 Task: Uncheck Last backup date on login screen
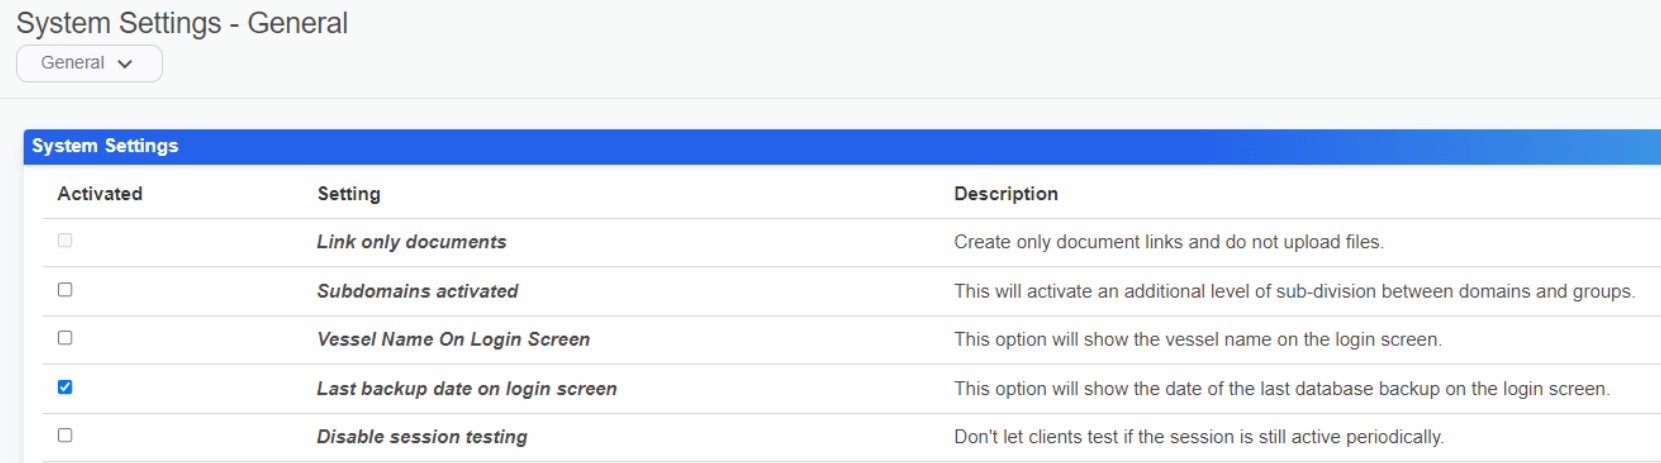(65, 387)
